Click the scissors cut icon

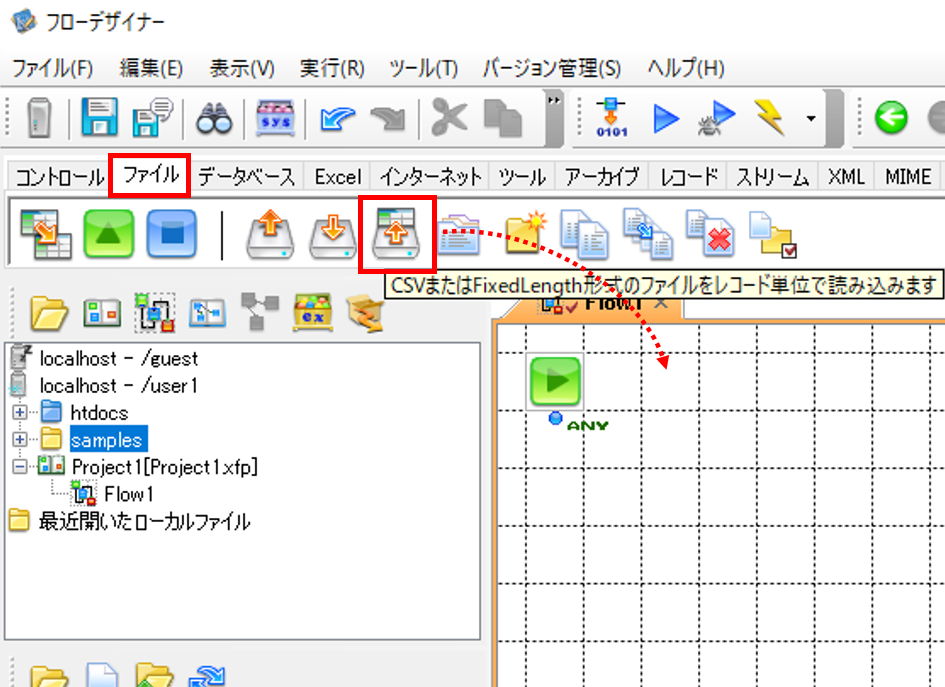pos(448,117)
